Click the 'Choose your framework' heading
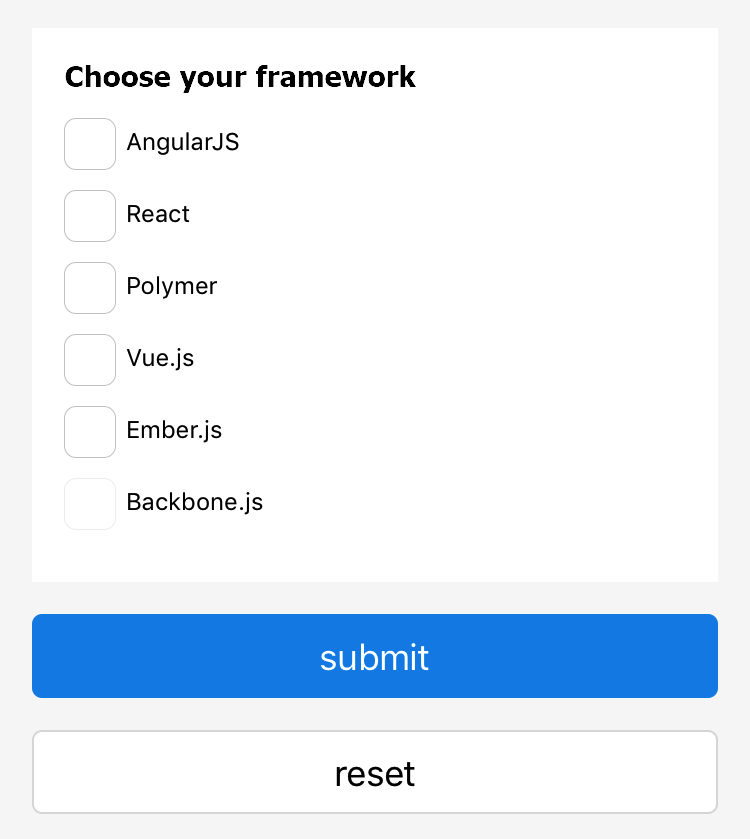Viewport: 750px width, 839px height. tap(240, 77)
